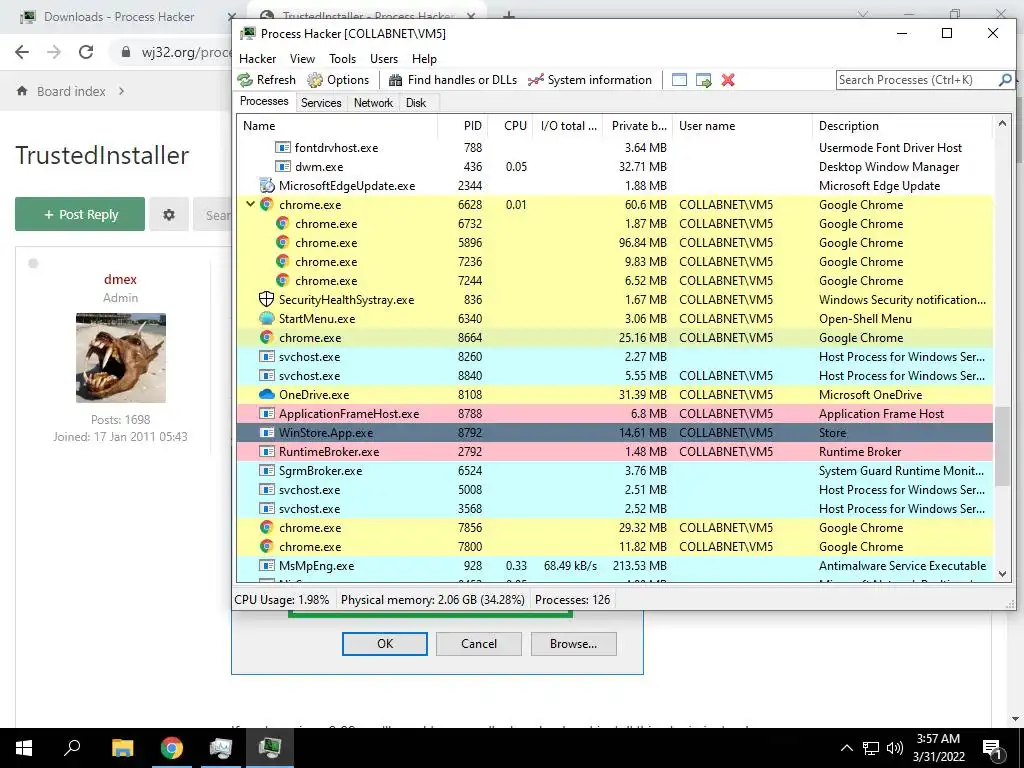1024x768 pixels.
Task: Open the notification center icon
Action: 993,749
